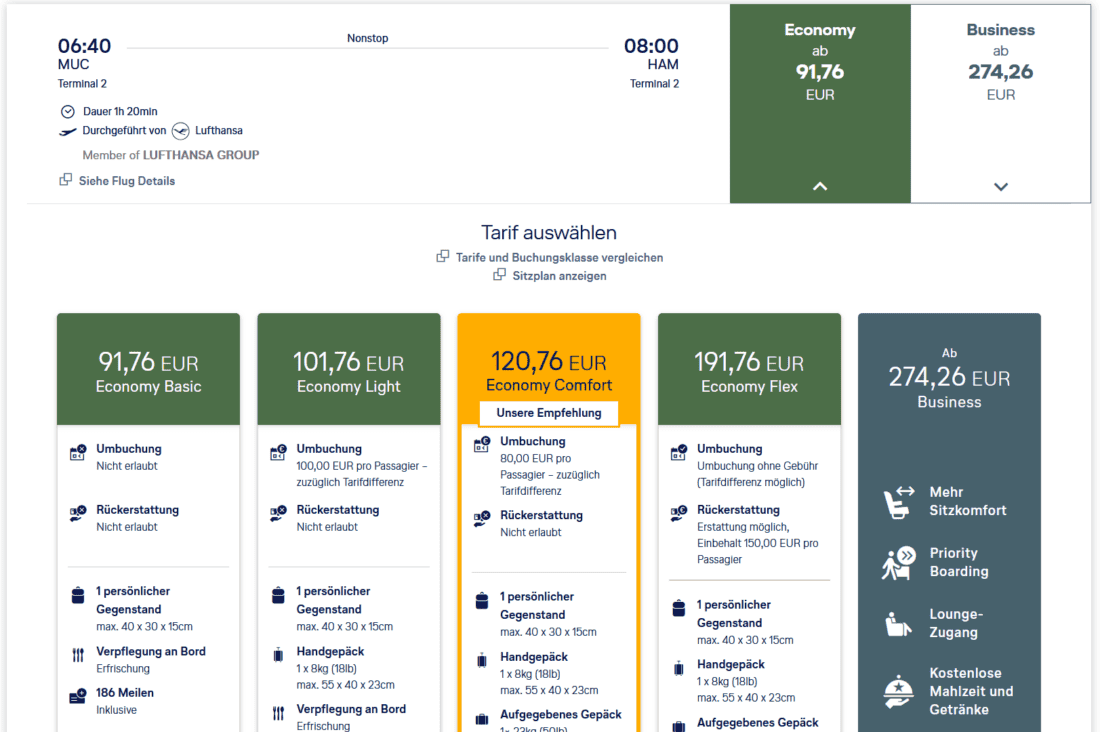Screen dimensions: 1100x732
Task: Click the duration clock icon
Action: pyautogui.click(x=67, y=112)
